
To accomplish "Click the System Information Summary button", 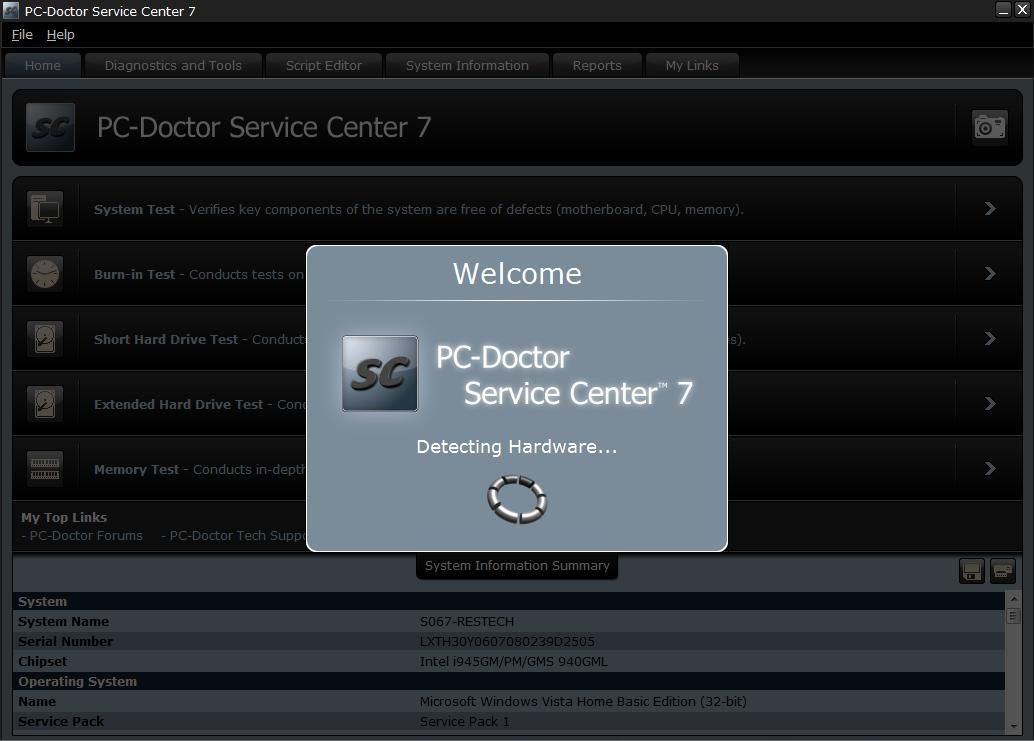I will 516,565.
